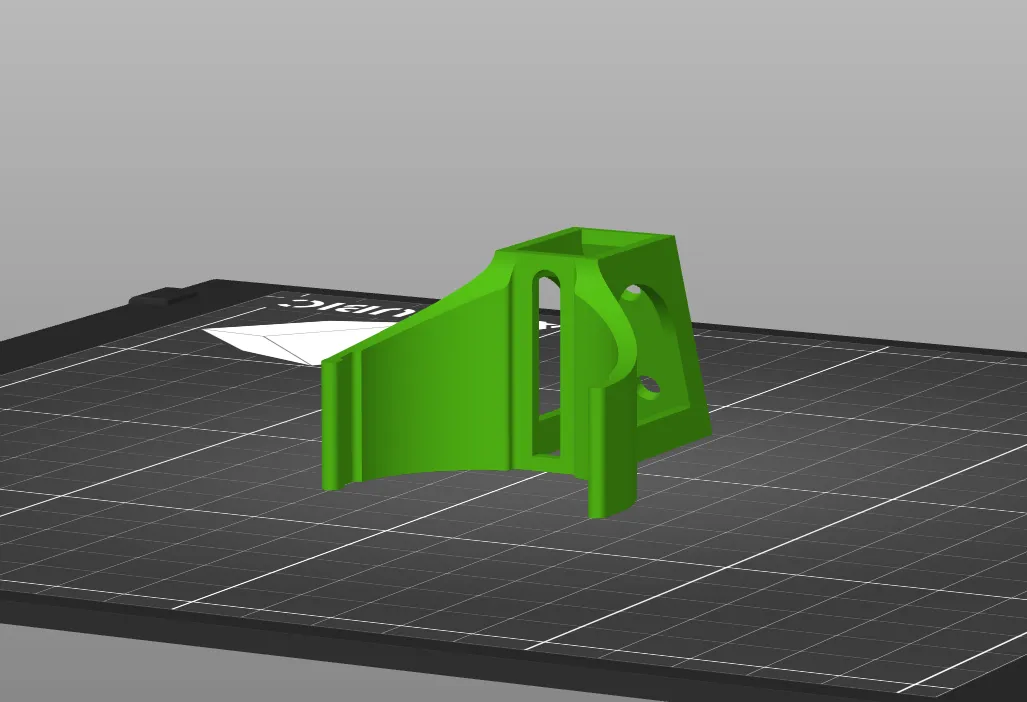Click the bed handle tab at back-left edge

(164, 297)
